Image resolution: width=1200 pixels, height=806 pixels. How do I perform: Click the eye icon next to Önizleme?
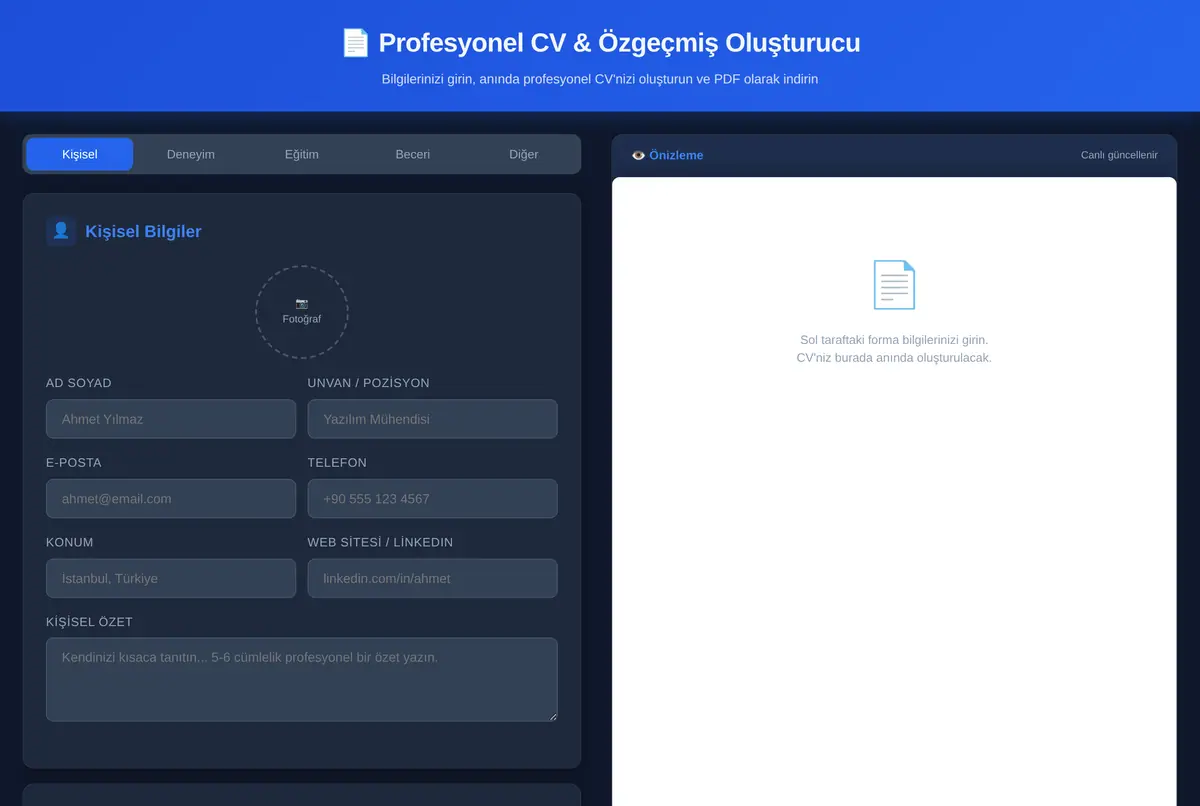(638, 155)
